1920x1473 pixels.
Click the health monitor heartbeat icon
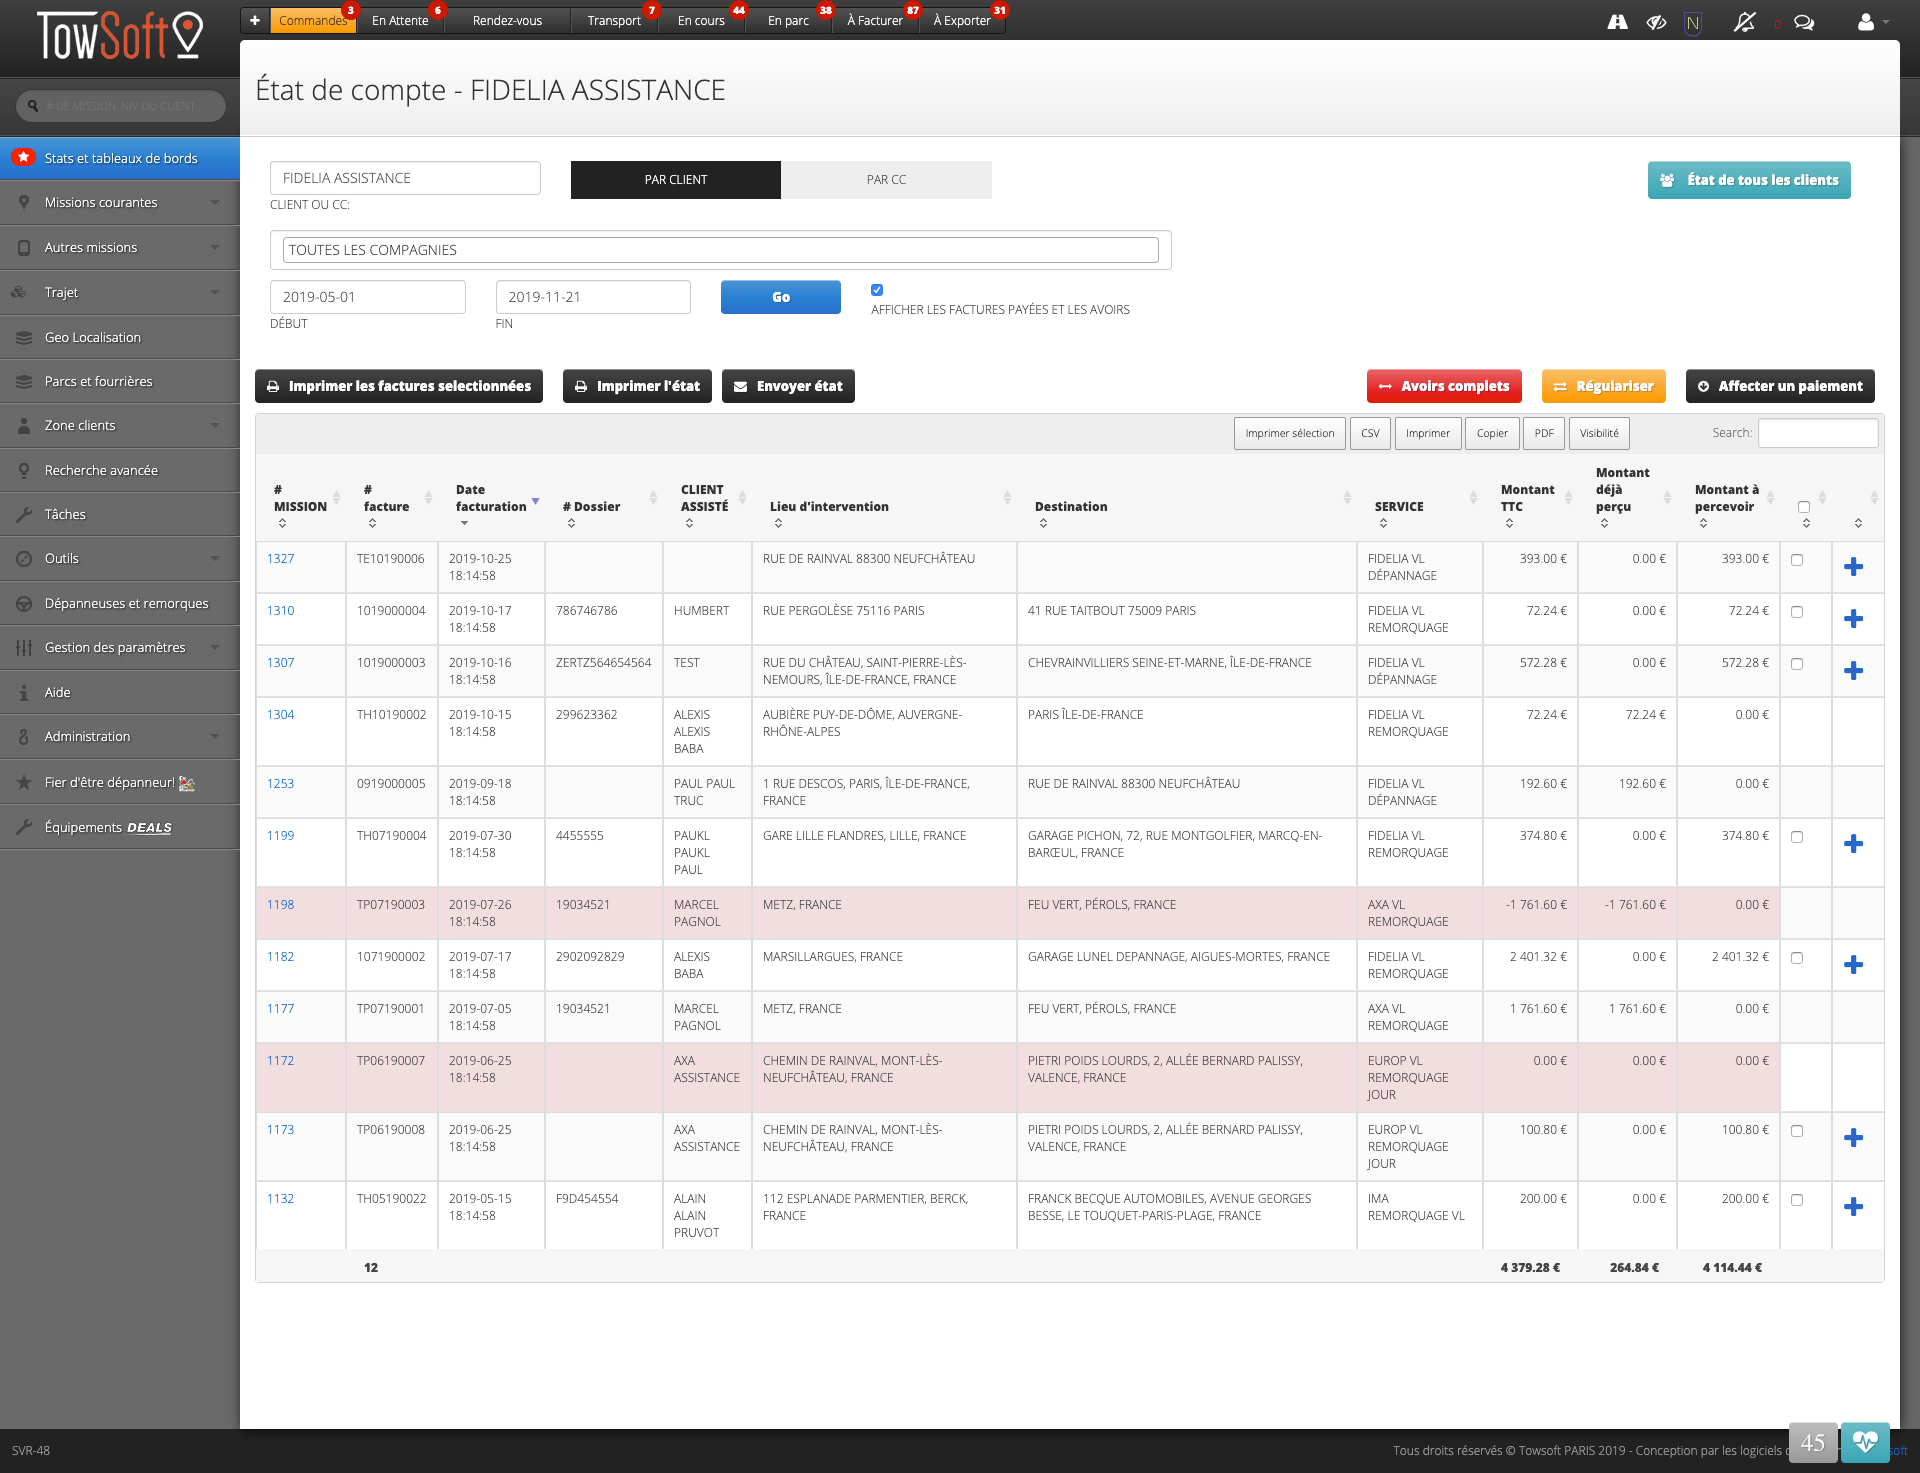click(x=1865, y=1442)
